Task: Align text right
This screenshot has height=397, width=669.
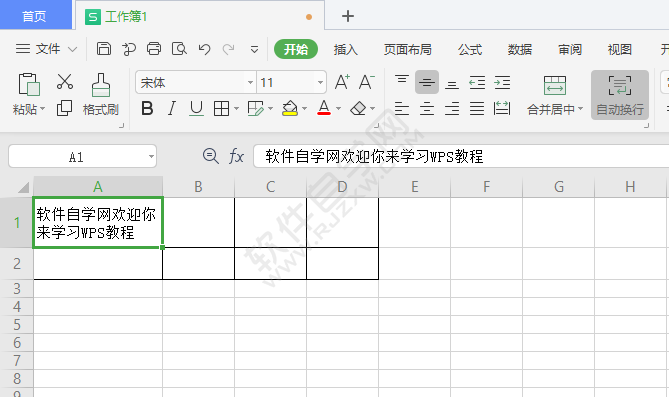Action: (452, 108)
